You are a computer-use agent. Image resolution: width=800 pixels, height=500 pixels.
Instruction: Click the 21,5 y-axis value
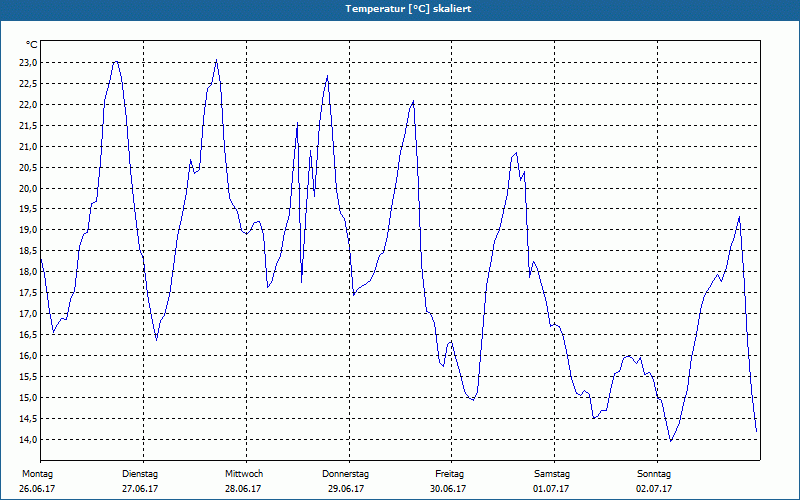[x=28, y=126]
